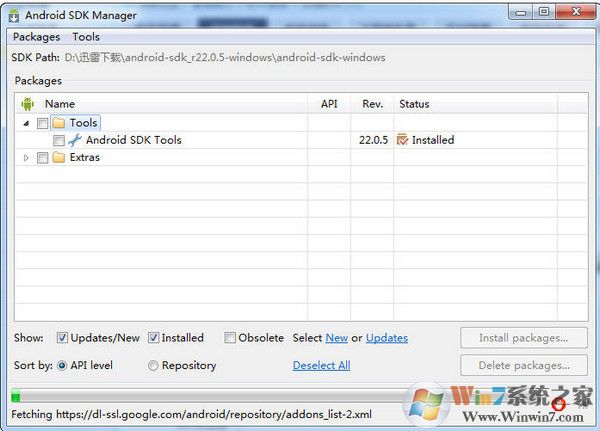Image resolution: width=600 pixels, height=431 pixels.
Task: Maximize the Android SDK Manager window
Action: coord(544,12)
